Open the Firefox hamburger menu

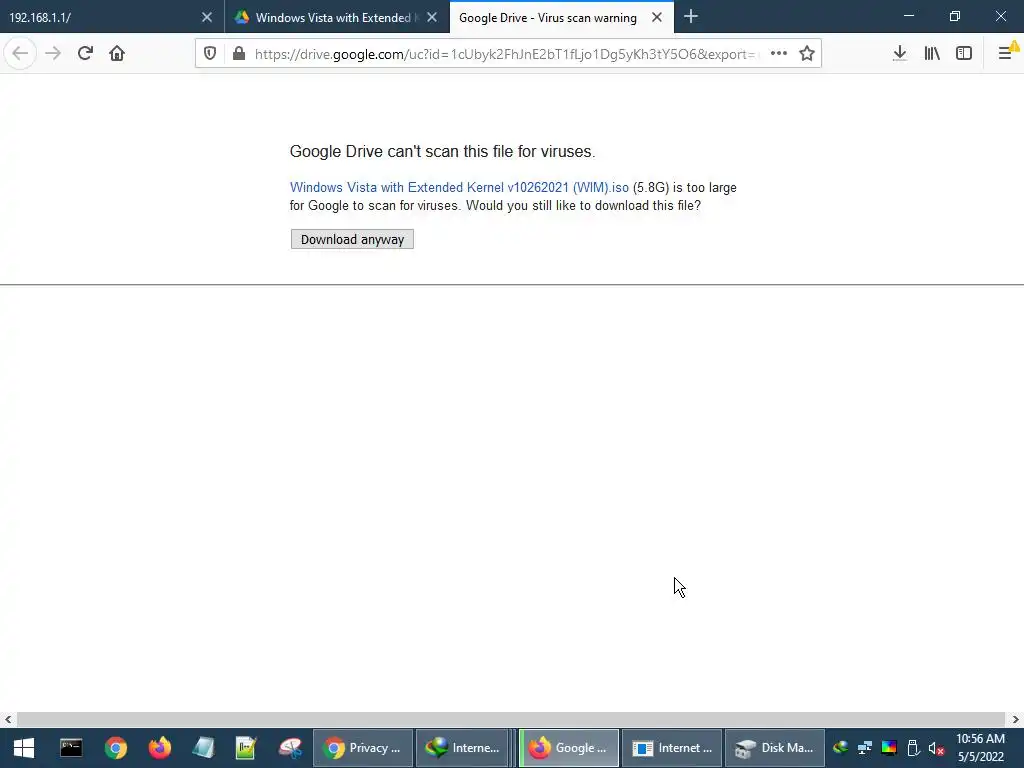pos(1006,54)
